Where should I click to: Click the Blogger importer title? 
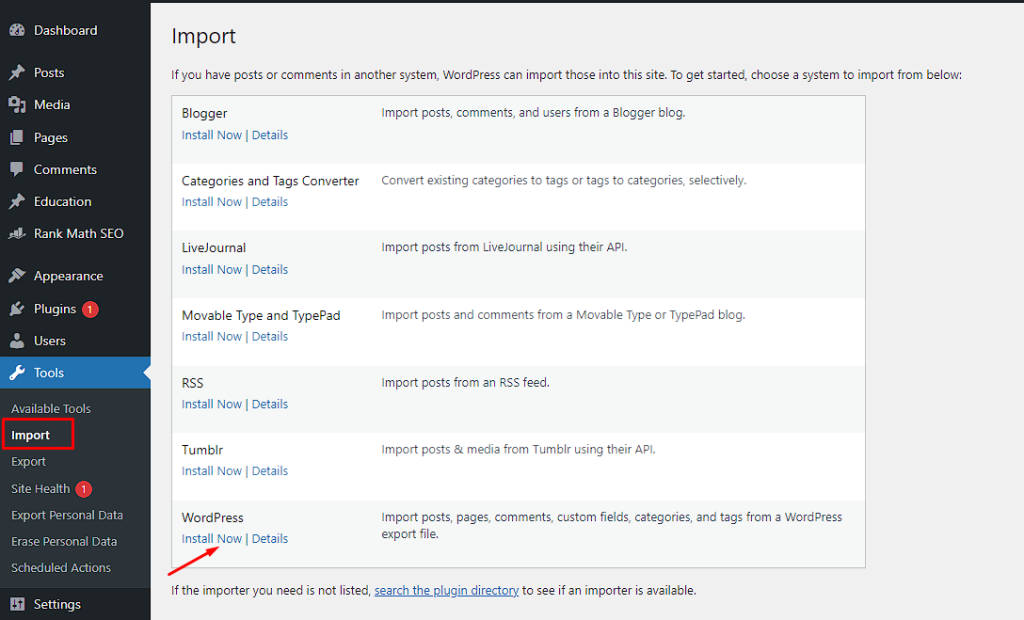click(204, 113)
